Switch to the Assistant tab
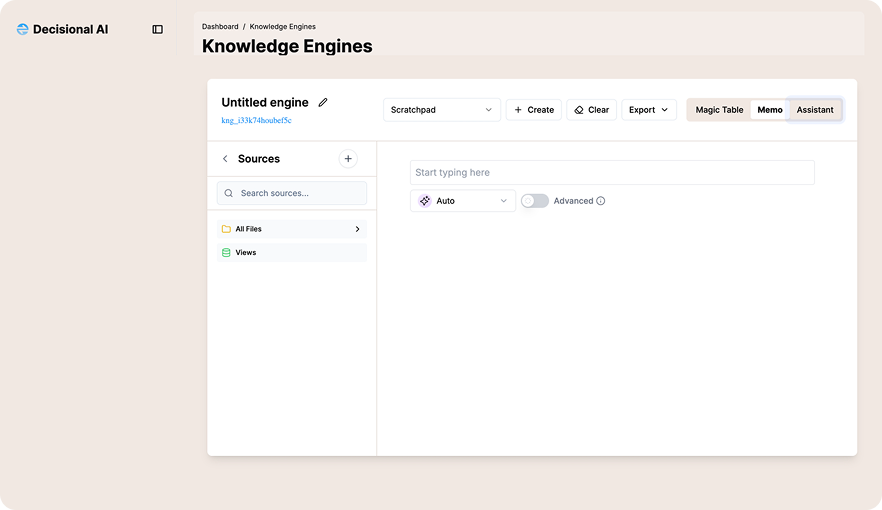 click(x=815, y=110)
